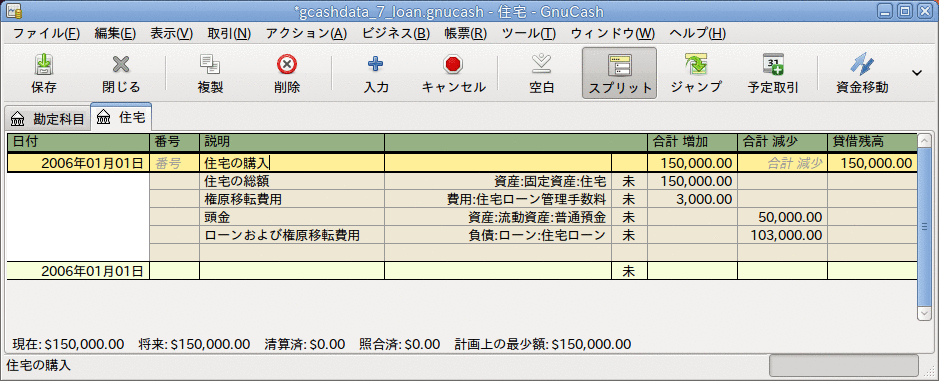The image size is (939, 381).
Task: Open the アクション(A) menu
Action: tap(306, 34)
